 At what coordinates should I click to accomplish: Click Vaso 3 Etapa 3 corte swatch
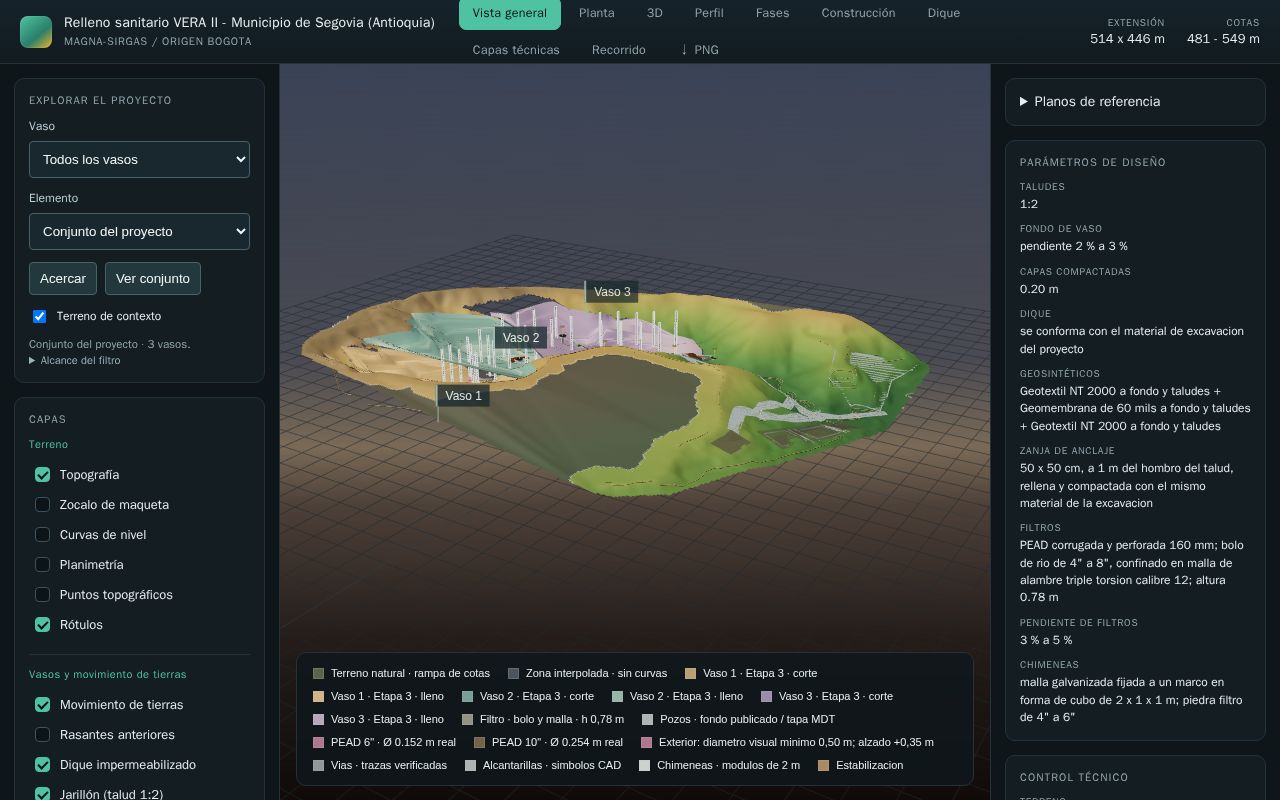pyautogui.click(x=767, y=697)
